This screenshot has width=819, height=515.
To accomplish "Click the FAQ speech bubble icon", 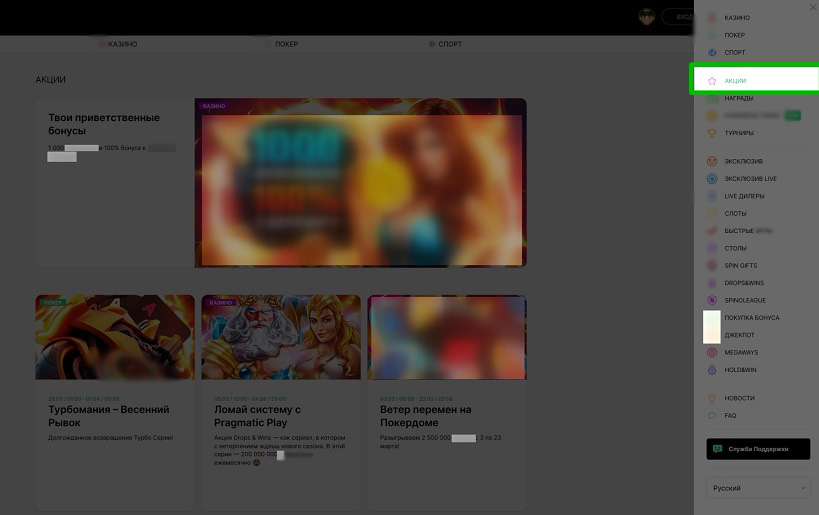I will coord(712,415).
